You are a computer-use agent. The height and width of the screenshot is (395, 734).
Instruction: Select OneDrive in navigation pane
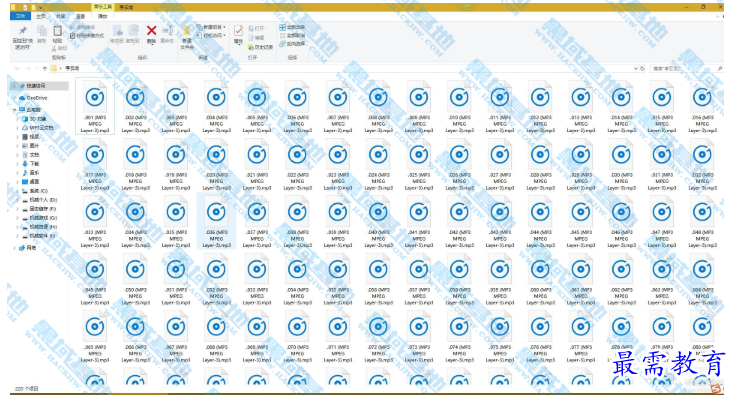coord(34,98)
